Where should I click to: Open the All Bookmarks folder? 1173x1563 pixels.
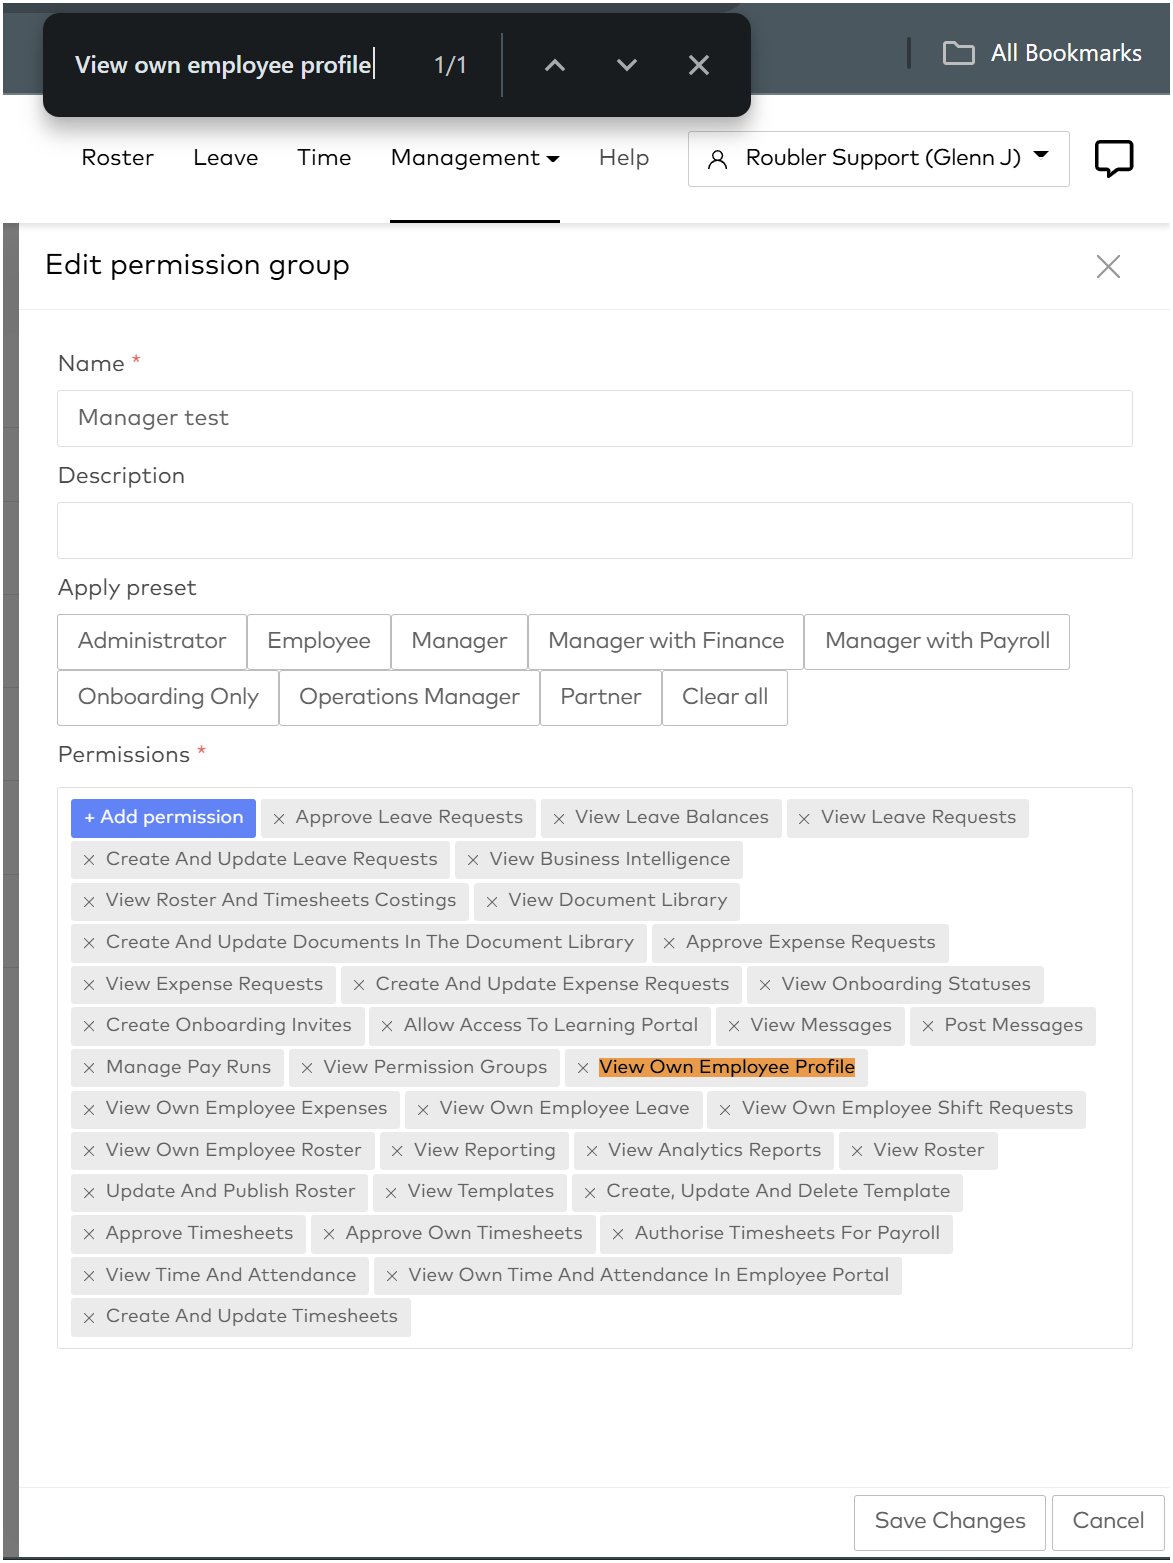(1042, 53)
